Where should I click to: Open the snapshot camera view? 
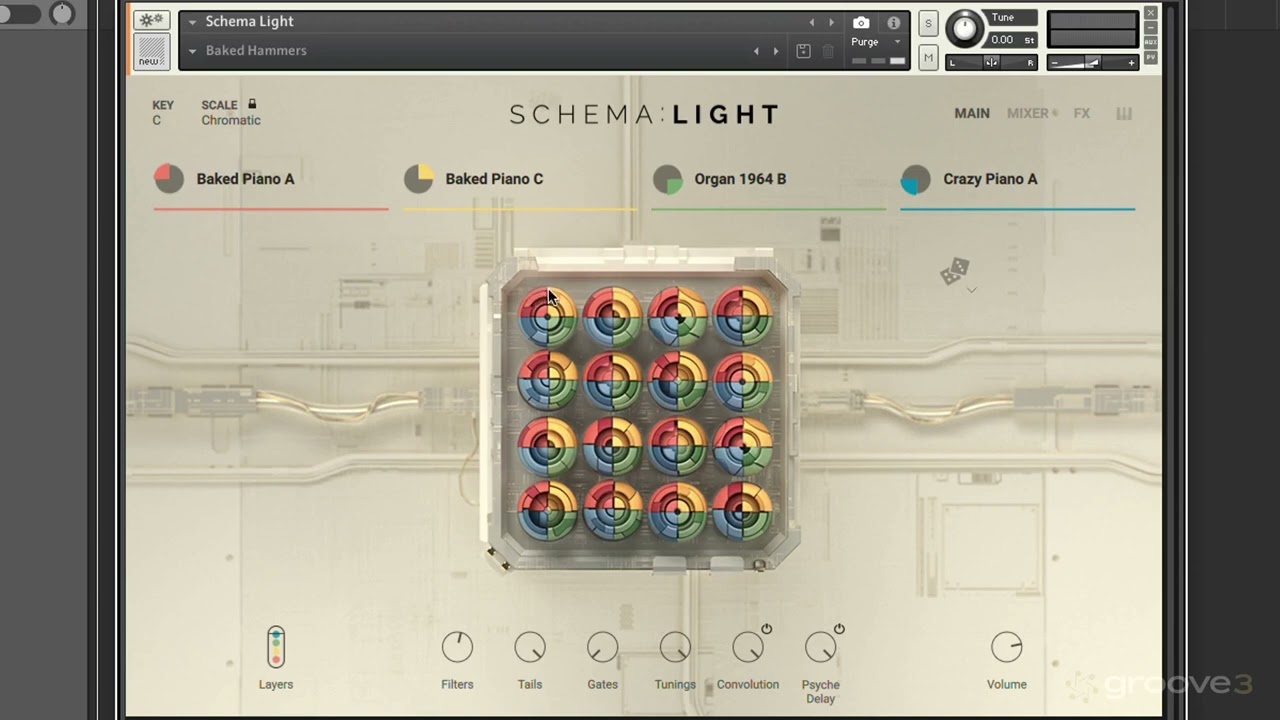[861, 22]
